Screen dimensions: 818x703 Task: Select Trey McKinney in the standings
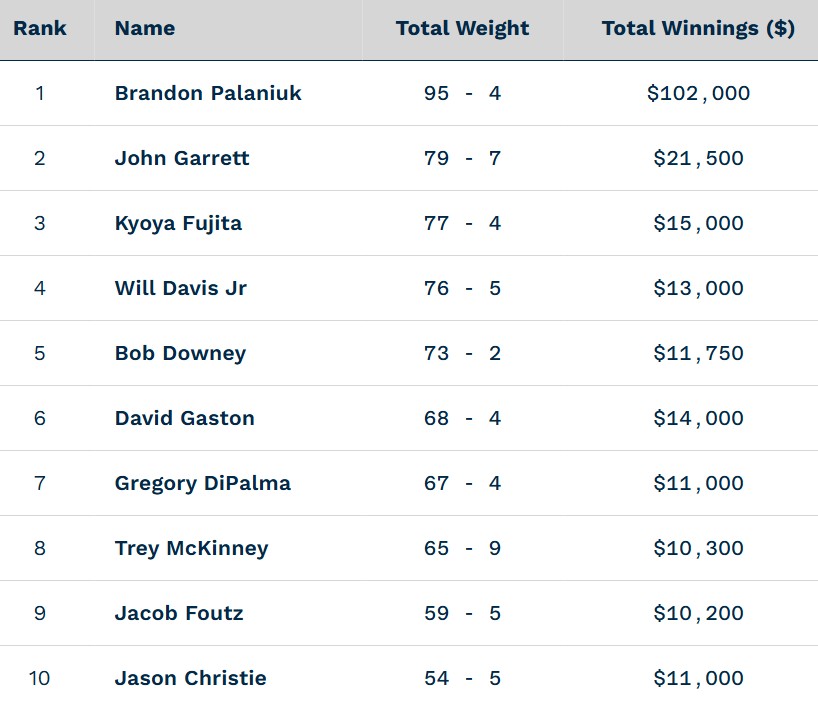(x=192, y=548)
